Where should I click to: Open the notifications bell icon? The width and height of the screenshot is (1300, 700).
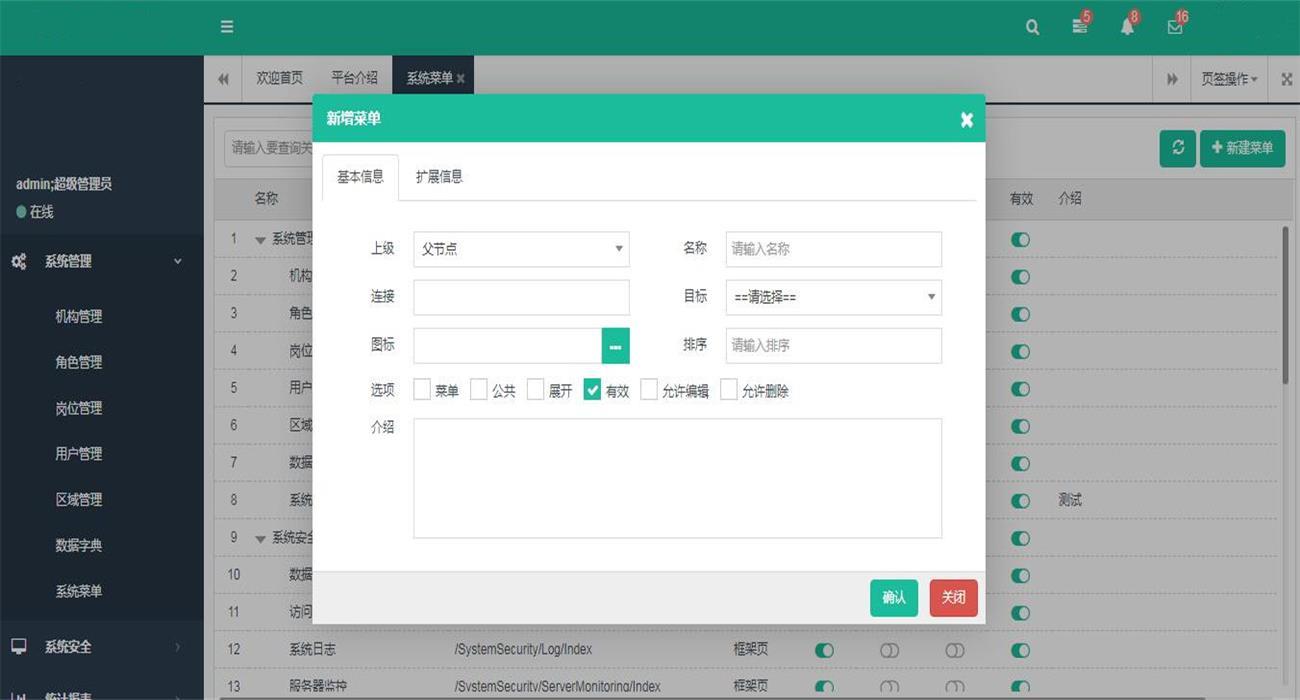click(1127, 27)
